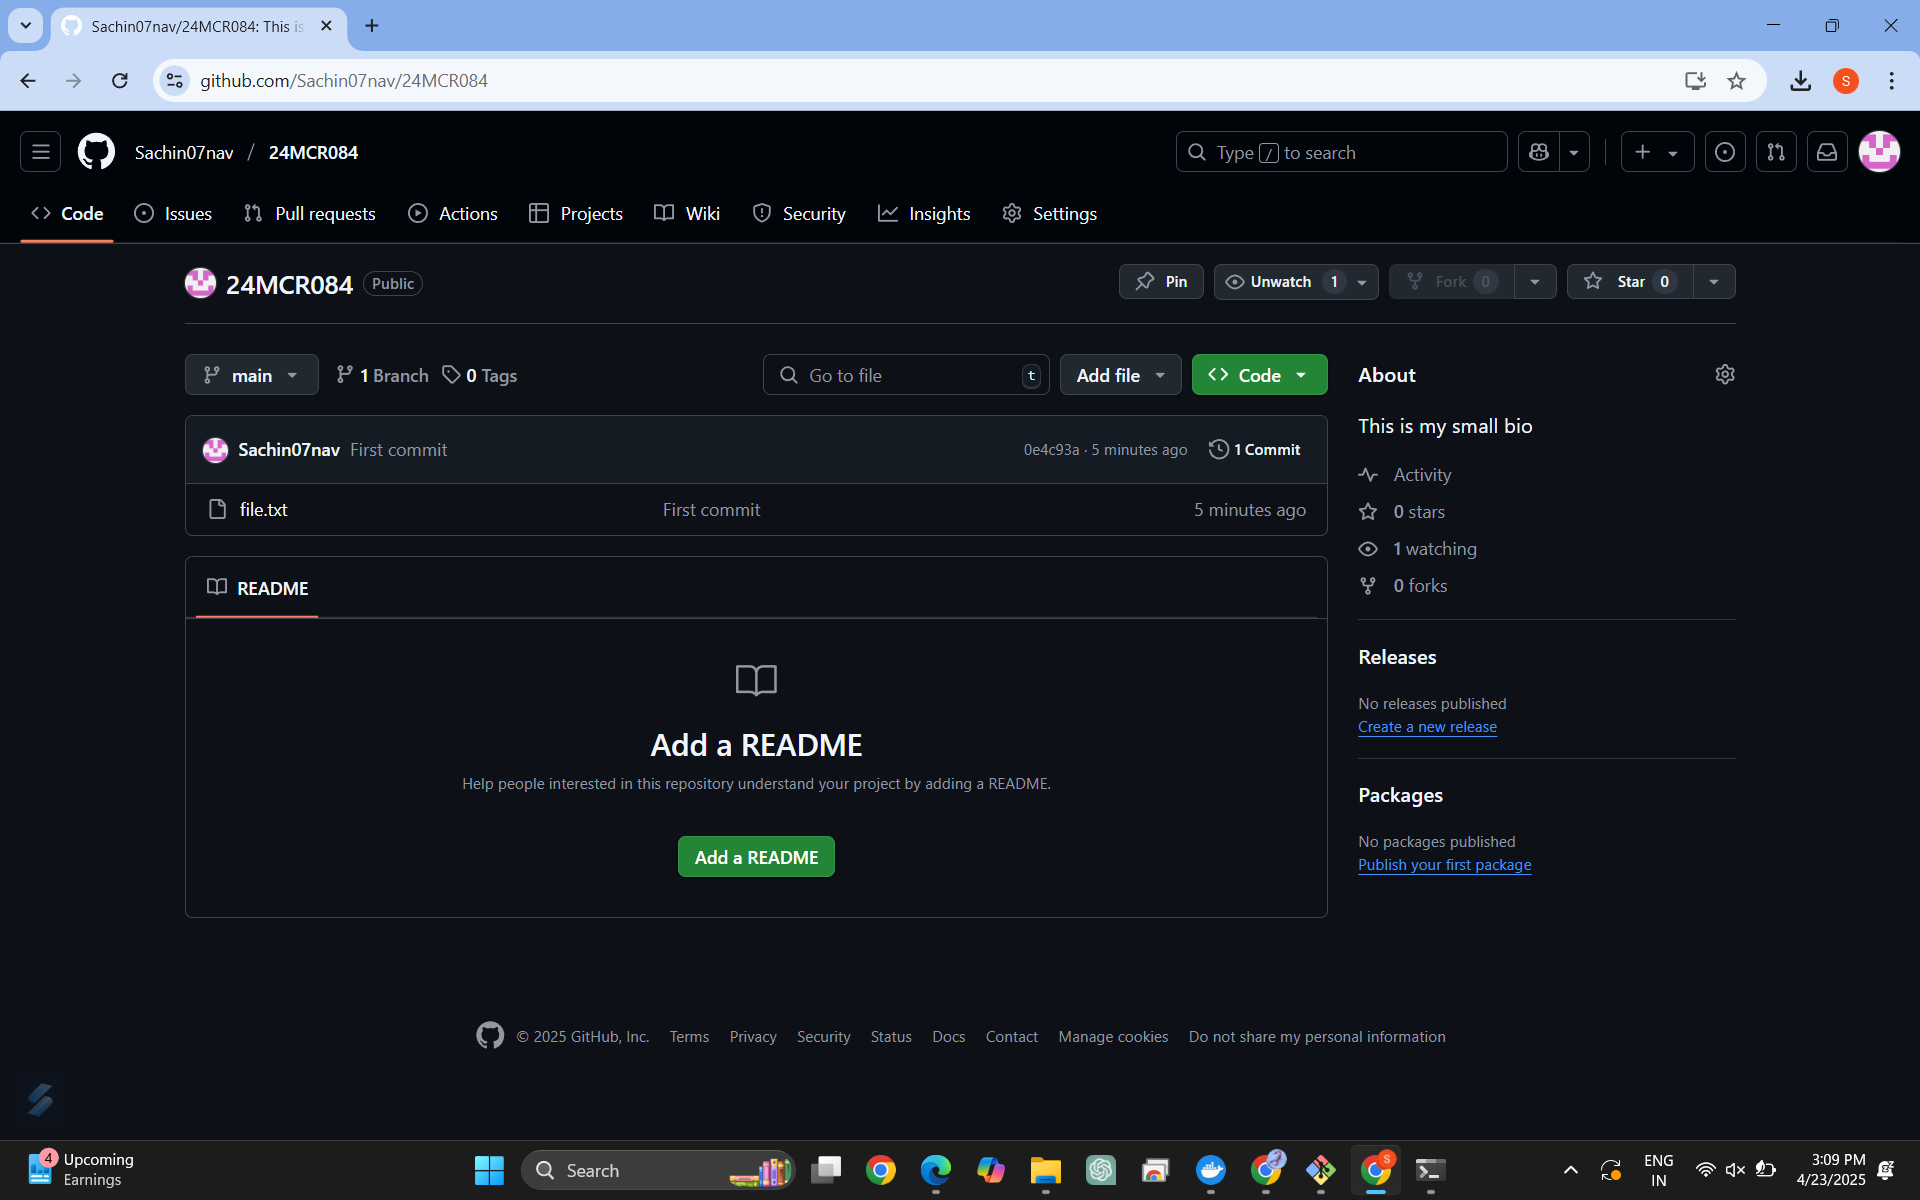1920x1200 pixels.
Task: Click Create a new release link
Action: click(x=1427, y=727)
